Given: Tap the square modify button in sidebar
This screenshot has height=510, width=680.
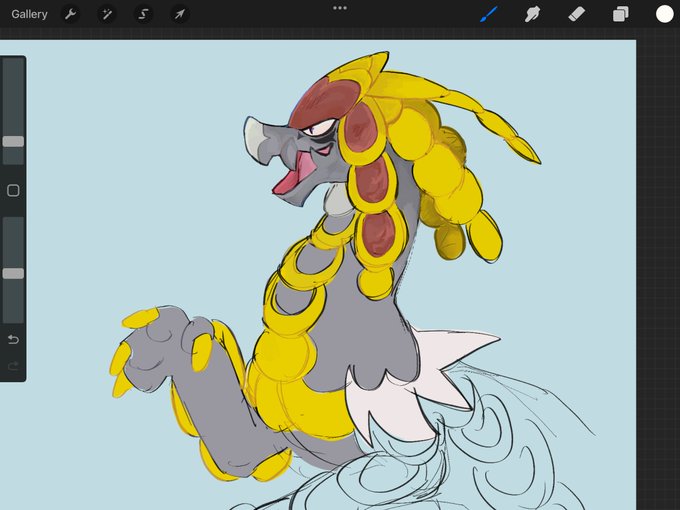Looking at the screenshot, I should pyautogui.click(x=13, y=190).
